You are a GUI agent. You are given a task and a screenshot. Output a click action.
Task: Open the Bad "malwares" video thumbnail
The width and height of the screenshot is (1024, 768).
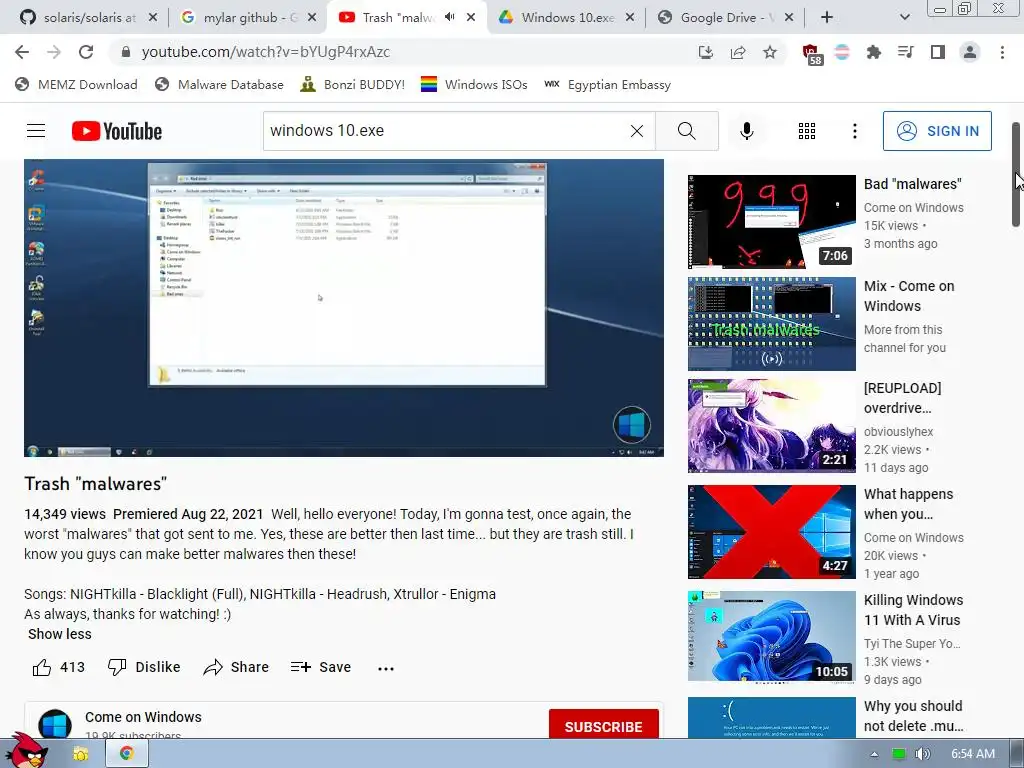pyautogui.click(x=771, y=222)
